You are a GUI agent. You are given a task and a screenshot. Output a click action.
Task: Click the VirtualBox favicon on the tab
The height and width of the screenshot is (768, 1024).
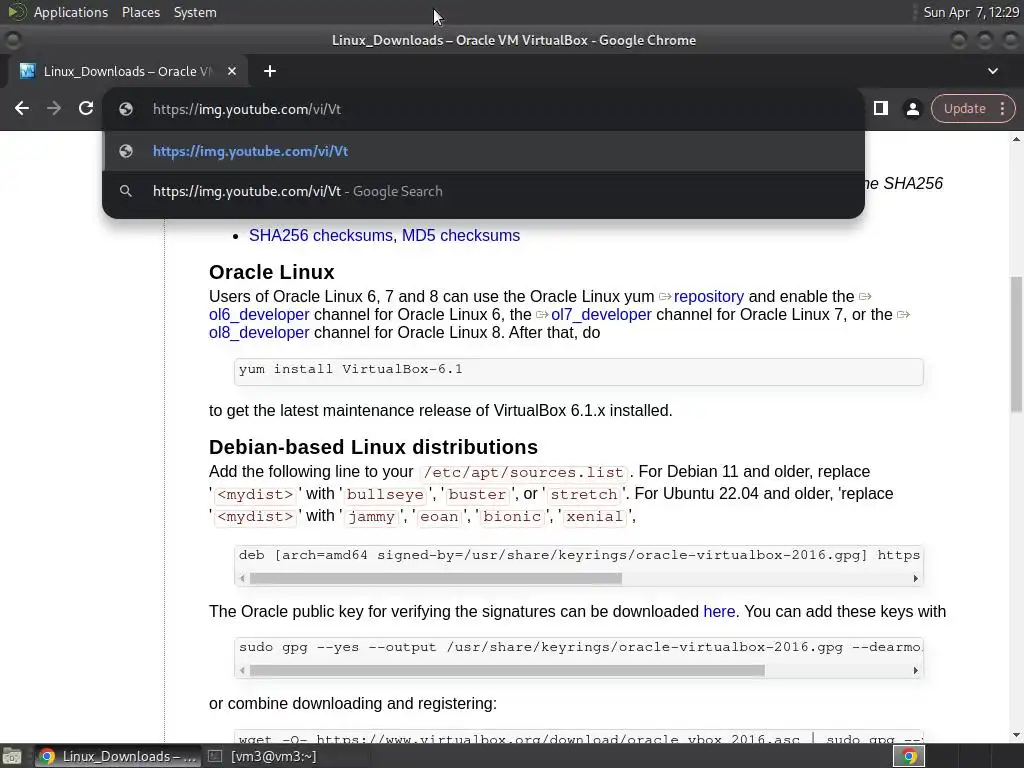[27, 71]
